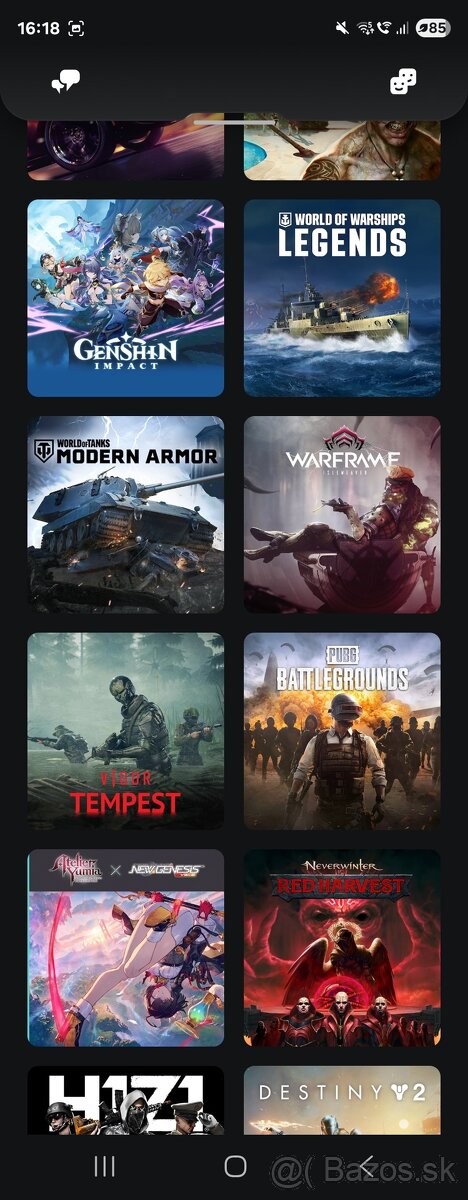This screenshot has width=468, height=1200.
Task: Open World of Warships Legends tile
Action: pyautogui.click(x=342, y=298)
